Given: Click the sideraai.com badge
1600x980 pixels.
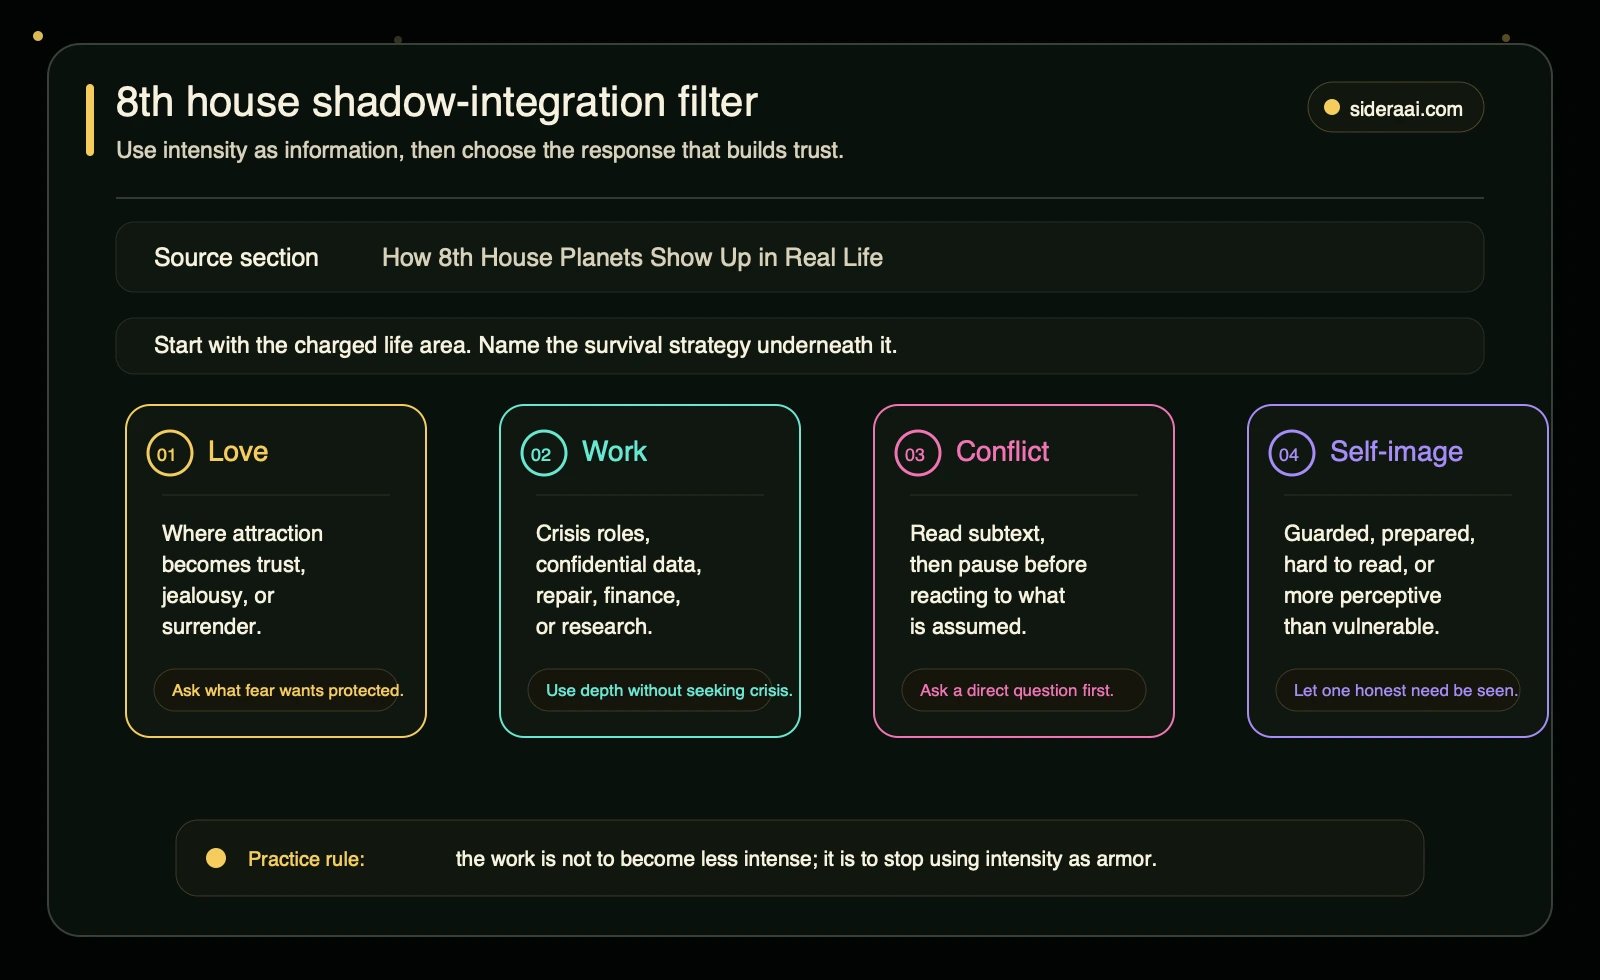Looking at the screenshot, I should pos(1395,107).
